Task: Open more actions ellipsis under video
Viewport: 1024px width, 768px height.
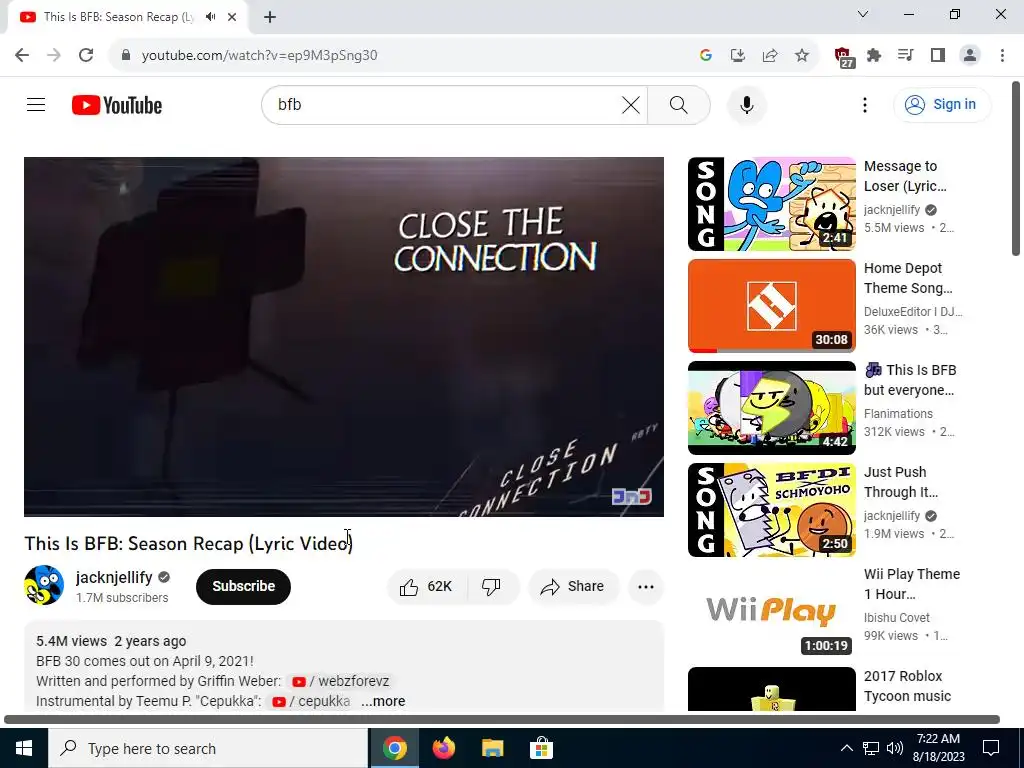Action: 645,586
